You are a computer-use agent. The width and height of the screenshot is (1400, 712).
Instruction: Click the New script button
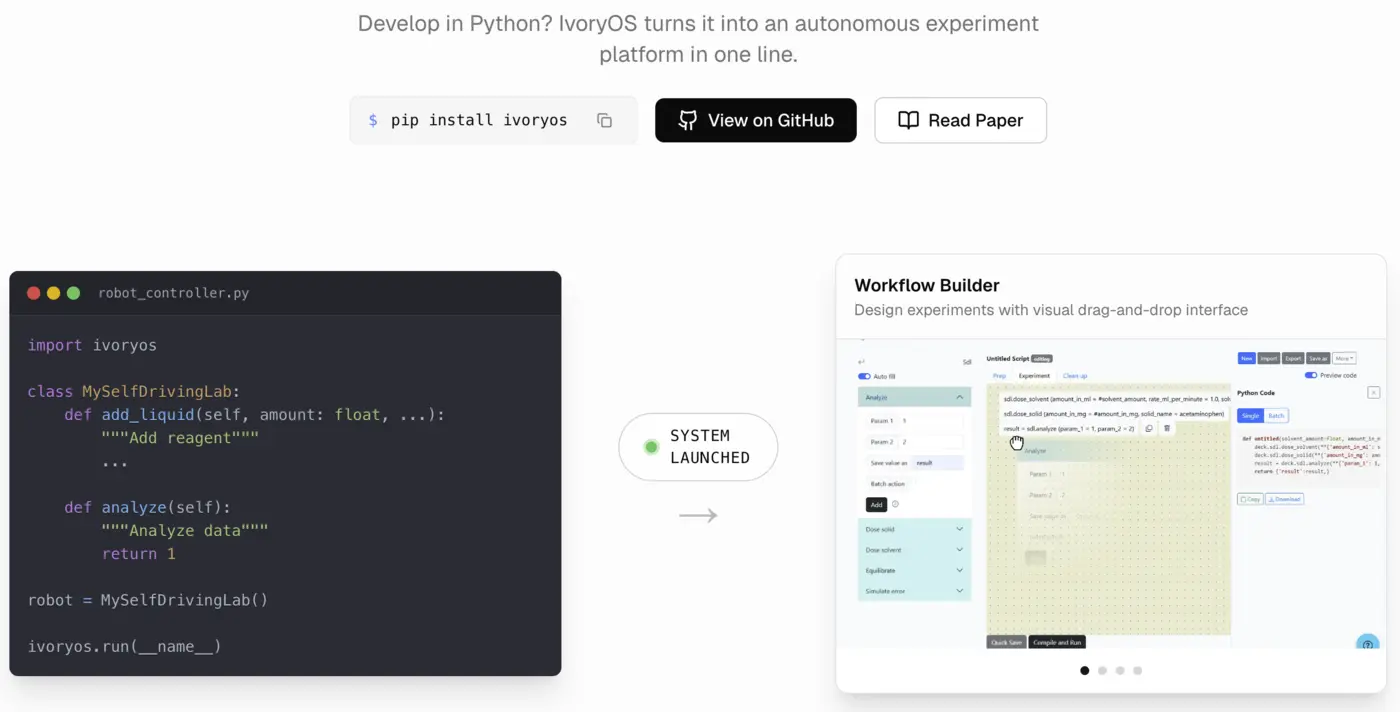point(1246,358)
